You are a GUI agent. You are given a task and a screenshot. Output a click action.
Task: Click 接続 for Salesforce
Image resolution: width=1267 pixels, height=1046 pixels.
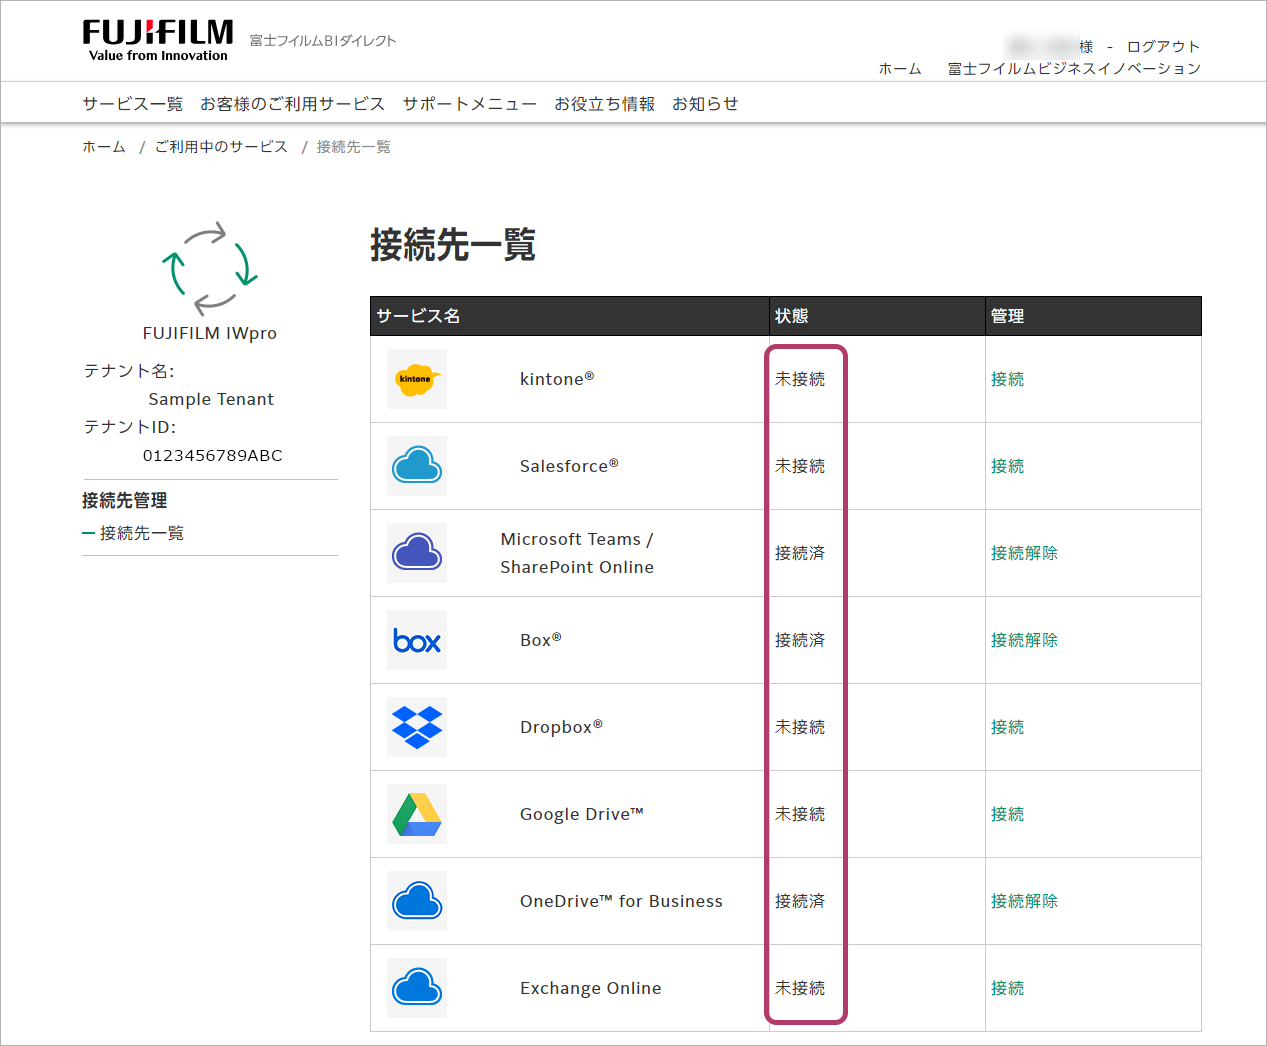click(x=1007, y=466)
